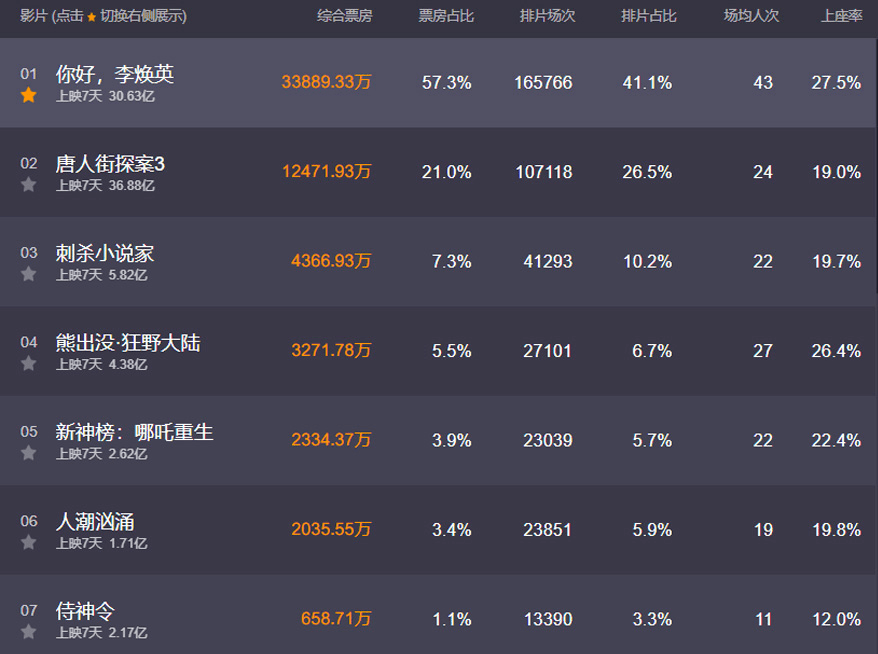Sort by 上座率 column header
The image size is (878, 654).
[841, 17]
